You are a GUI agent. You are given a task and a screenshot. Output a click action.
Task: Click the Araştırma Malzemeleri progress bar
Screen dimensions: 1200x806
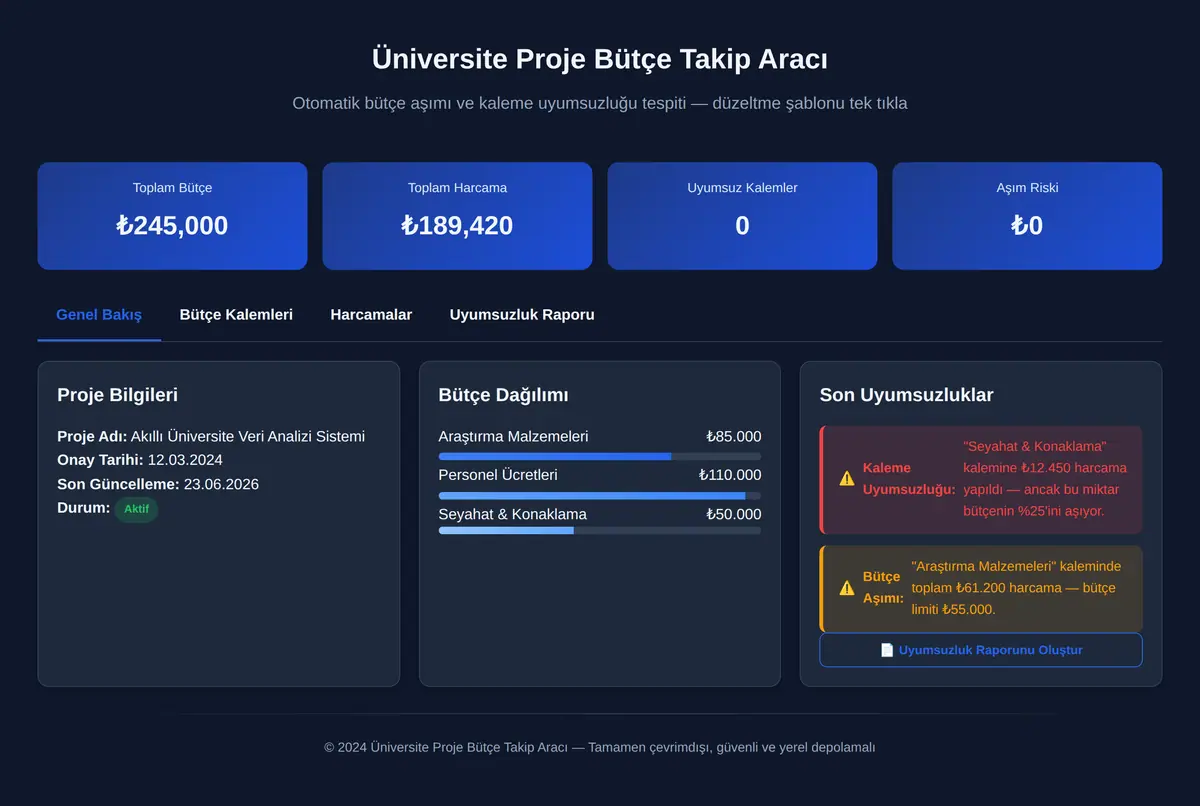600,456
